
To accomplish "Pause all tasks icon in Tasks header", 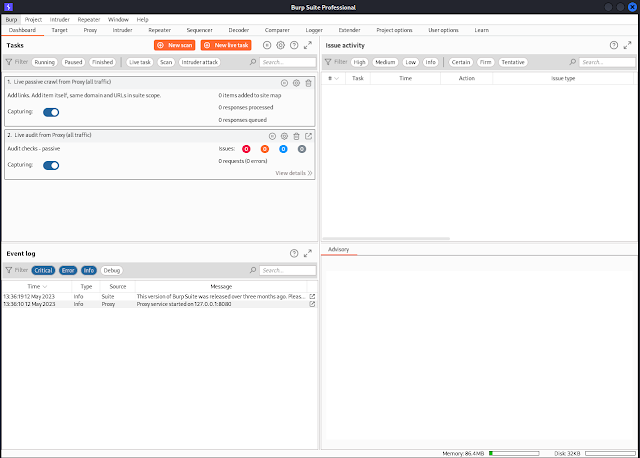I will click(x=267, y=45).
